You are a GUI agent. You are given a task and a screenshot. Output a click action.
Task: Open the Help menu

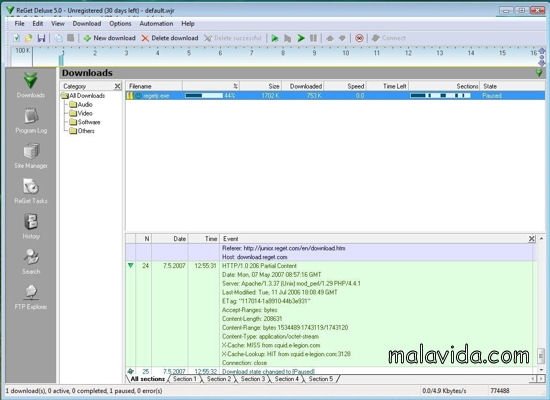click(x=188, y=24)
